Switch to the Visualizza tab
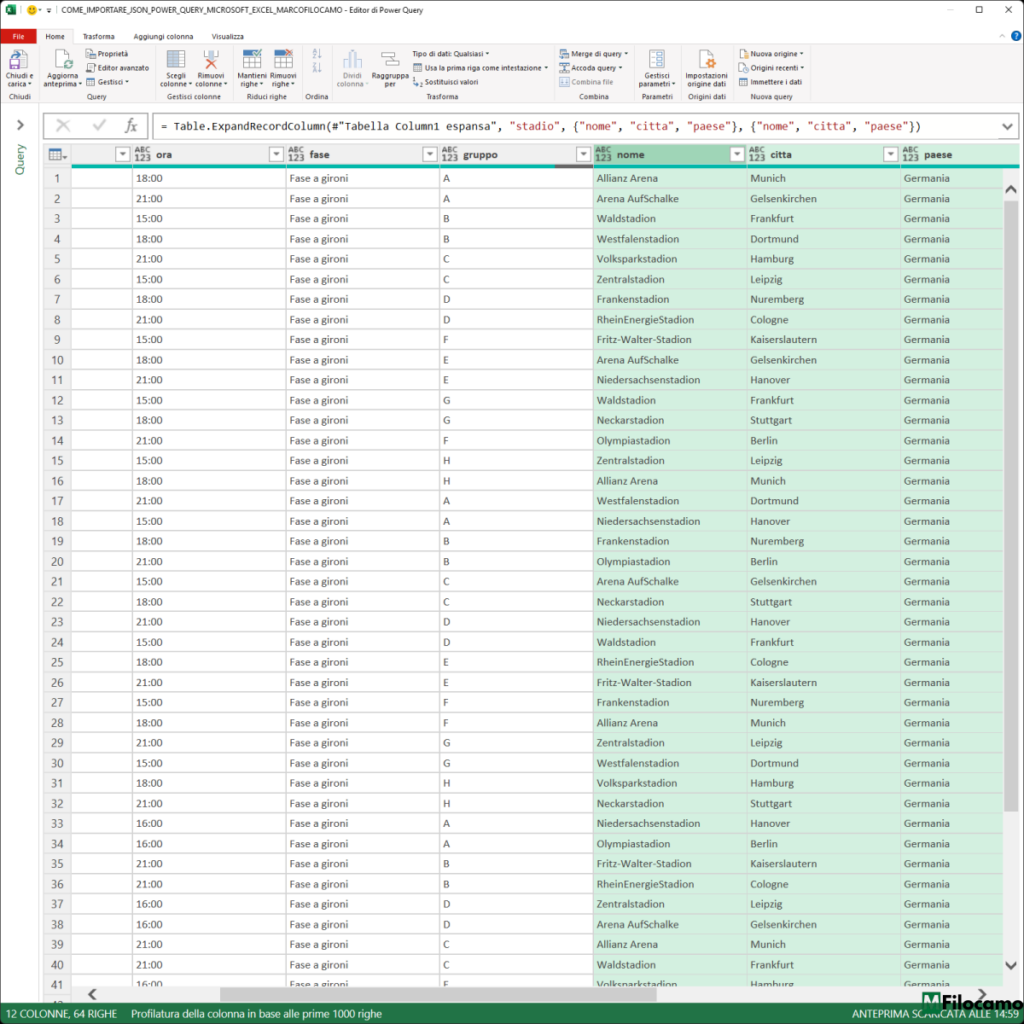 (227, 37)
